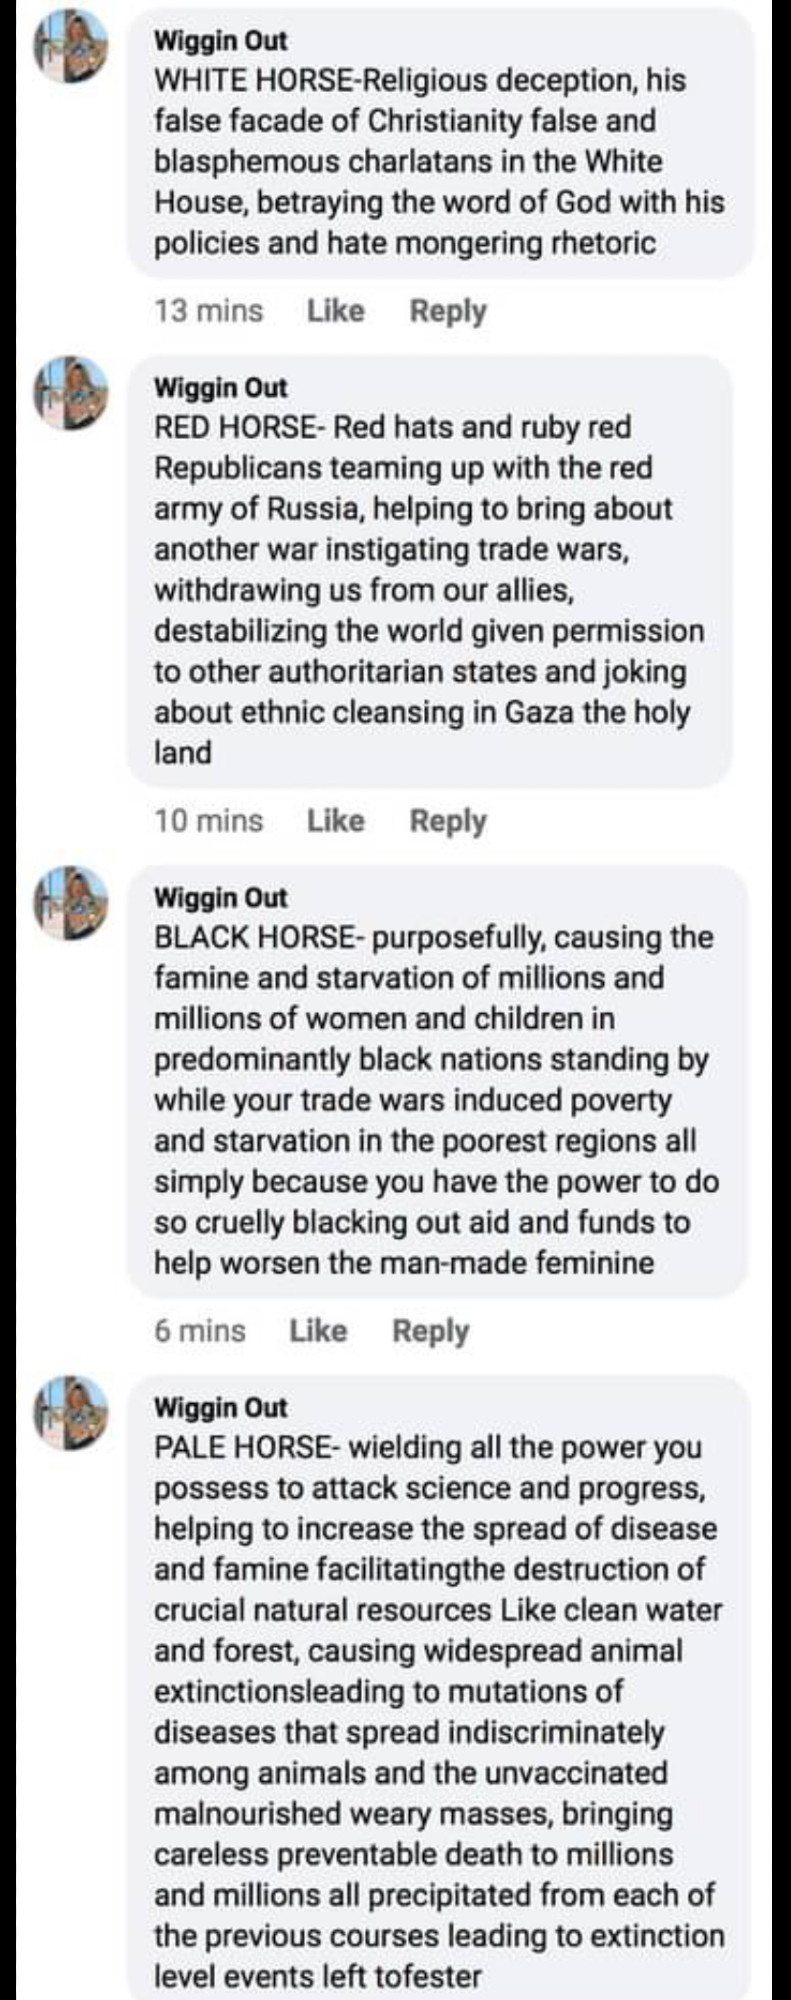Open avatar on WHITE HORSE comment

(x=70, y=46)
